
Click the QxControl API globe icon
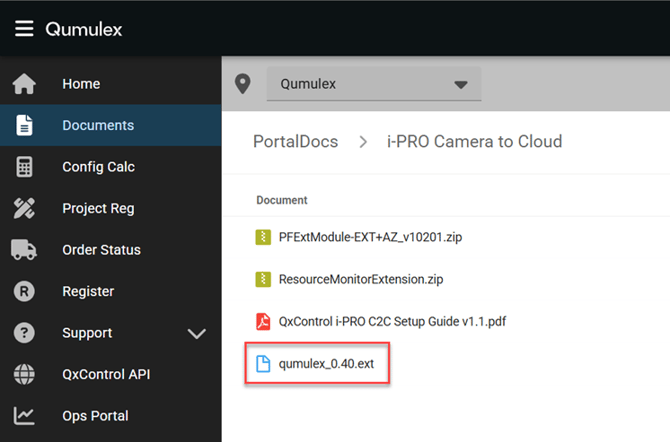(x=24, y=375)
